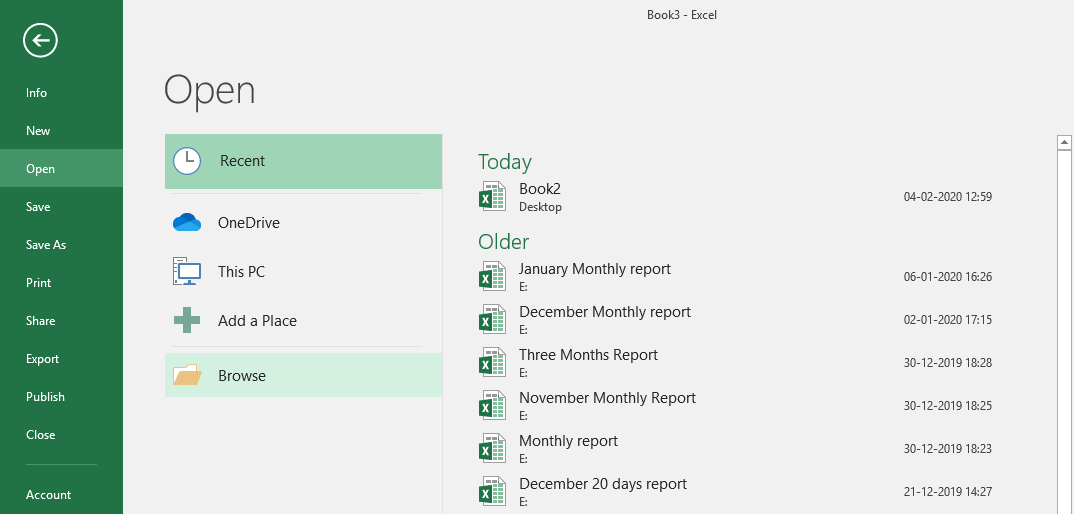Click the back arrow to return to workbook

(40, 40)
